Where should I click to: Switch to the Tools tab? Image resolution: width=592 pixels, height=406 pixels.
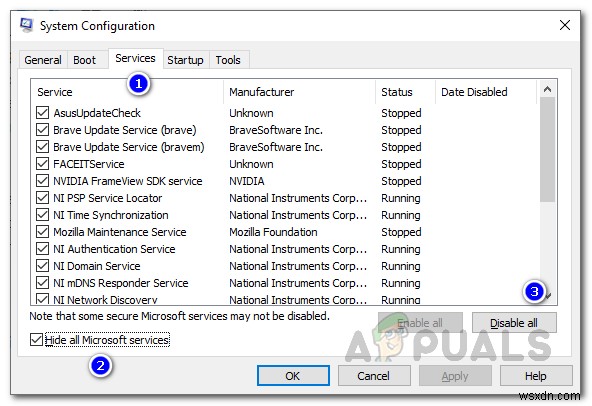pyautogui.click(x=228, y=60)
